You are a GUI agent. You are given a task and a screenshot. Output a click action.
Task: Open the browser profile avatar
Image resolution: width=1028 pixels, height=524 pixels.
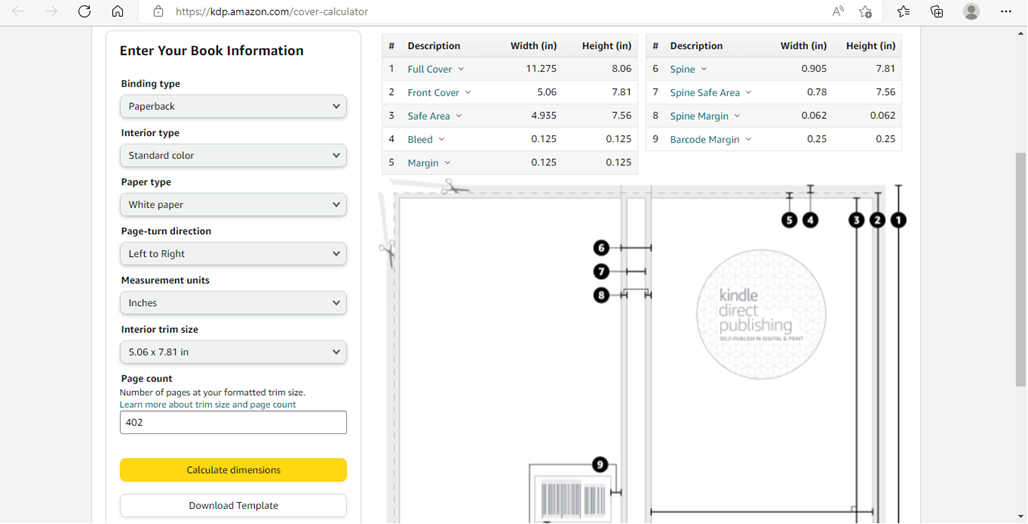[972, 11]
